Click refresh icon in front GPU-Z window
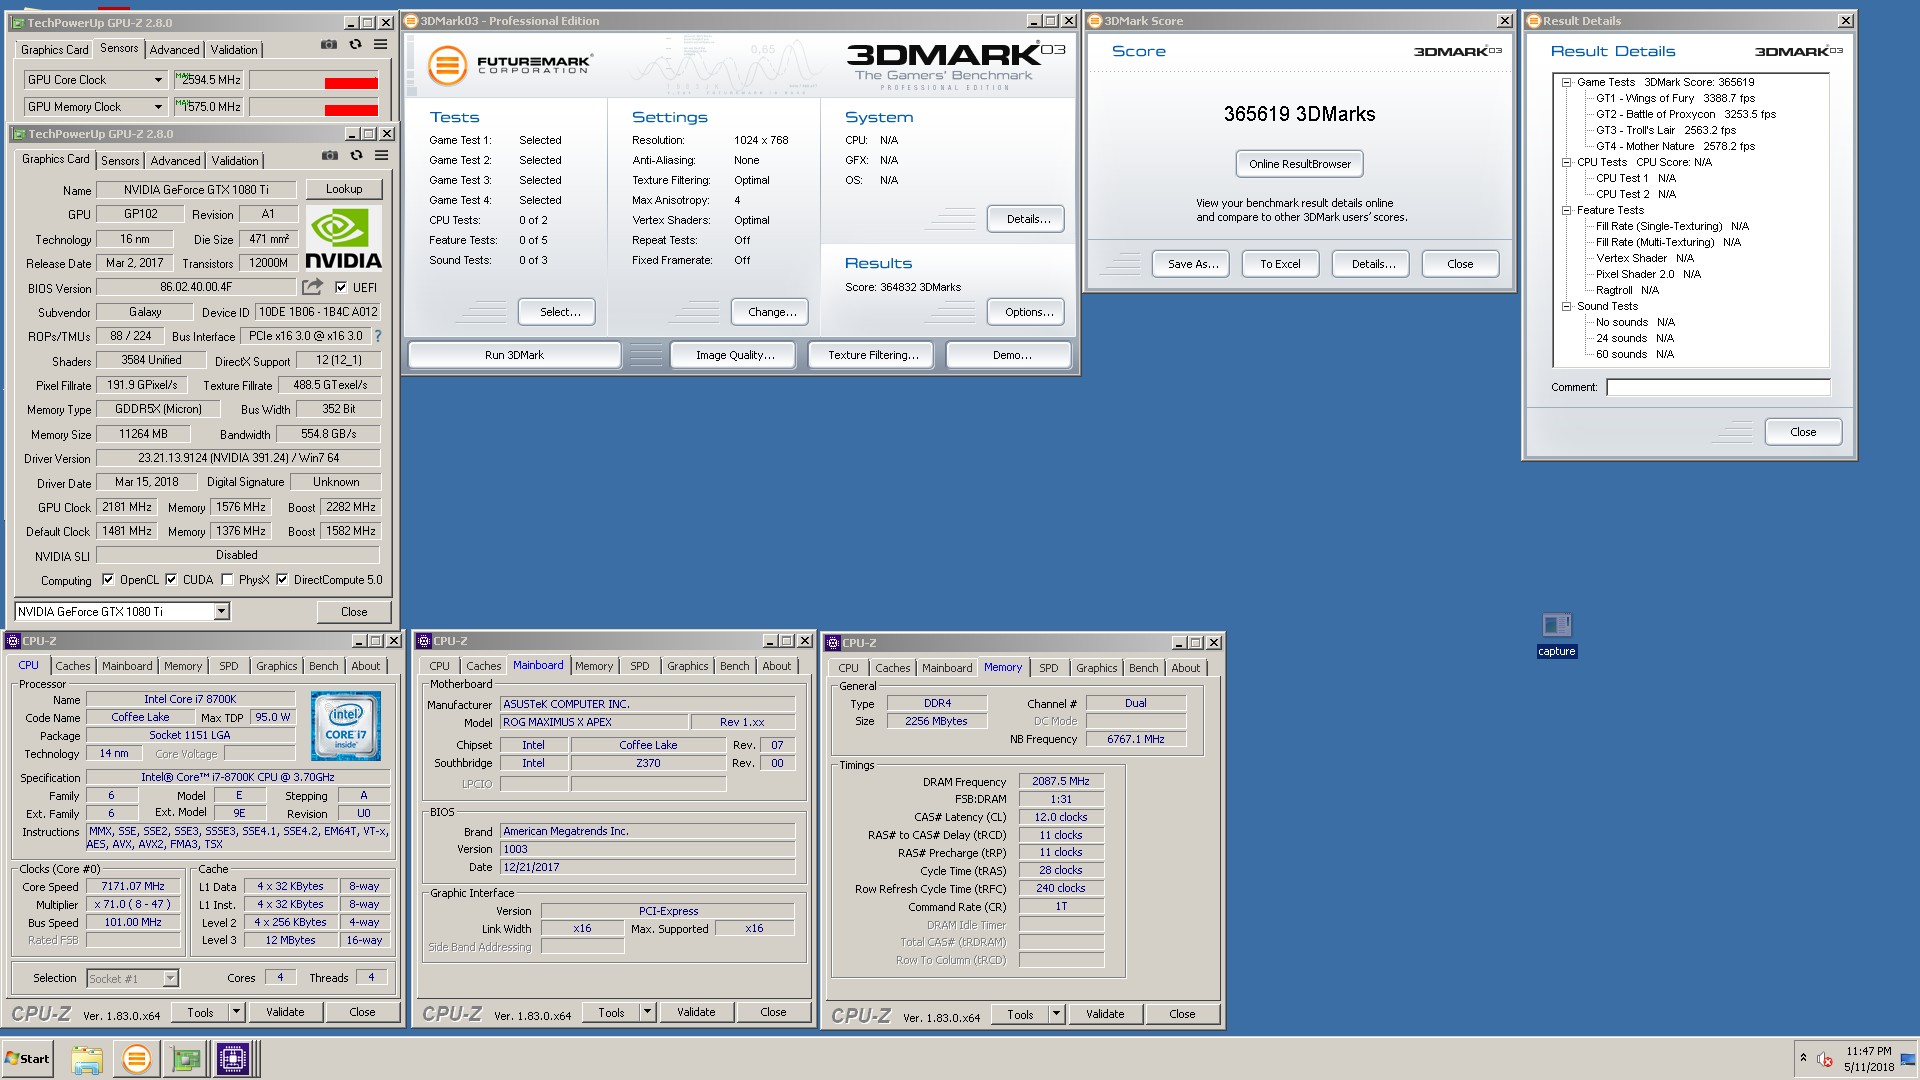The height and width of the screenshot is (1080, 1920). [x=356, y=156]
